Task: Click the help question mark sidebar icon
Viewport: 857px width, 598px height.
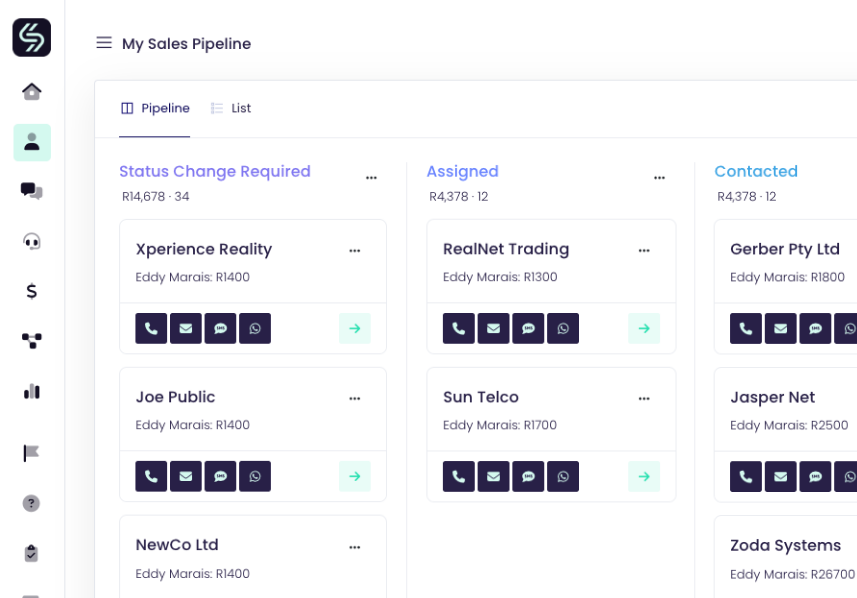Action: pyautogui.click(x=32, y=503)
